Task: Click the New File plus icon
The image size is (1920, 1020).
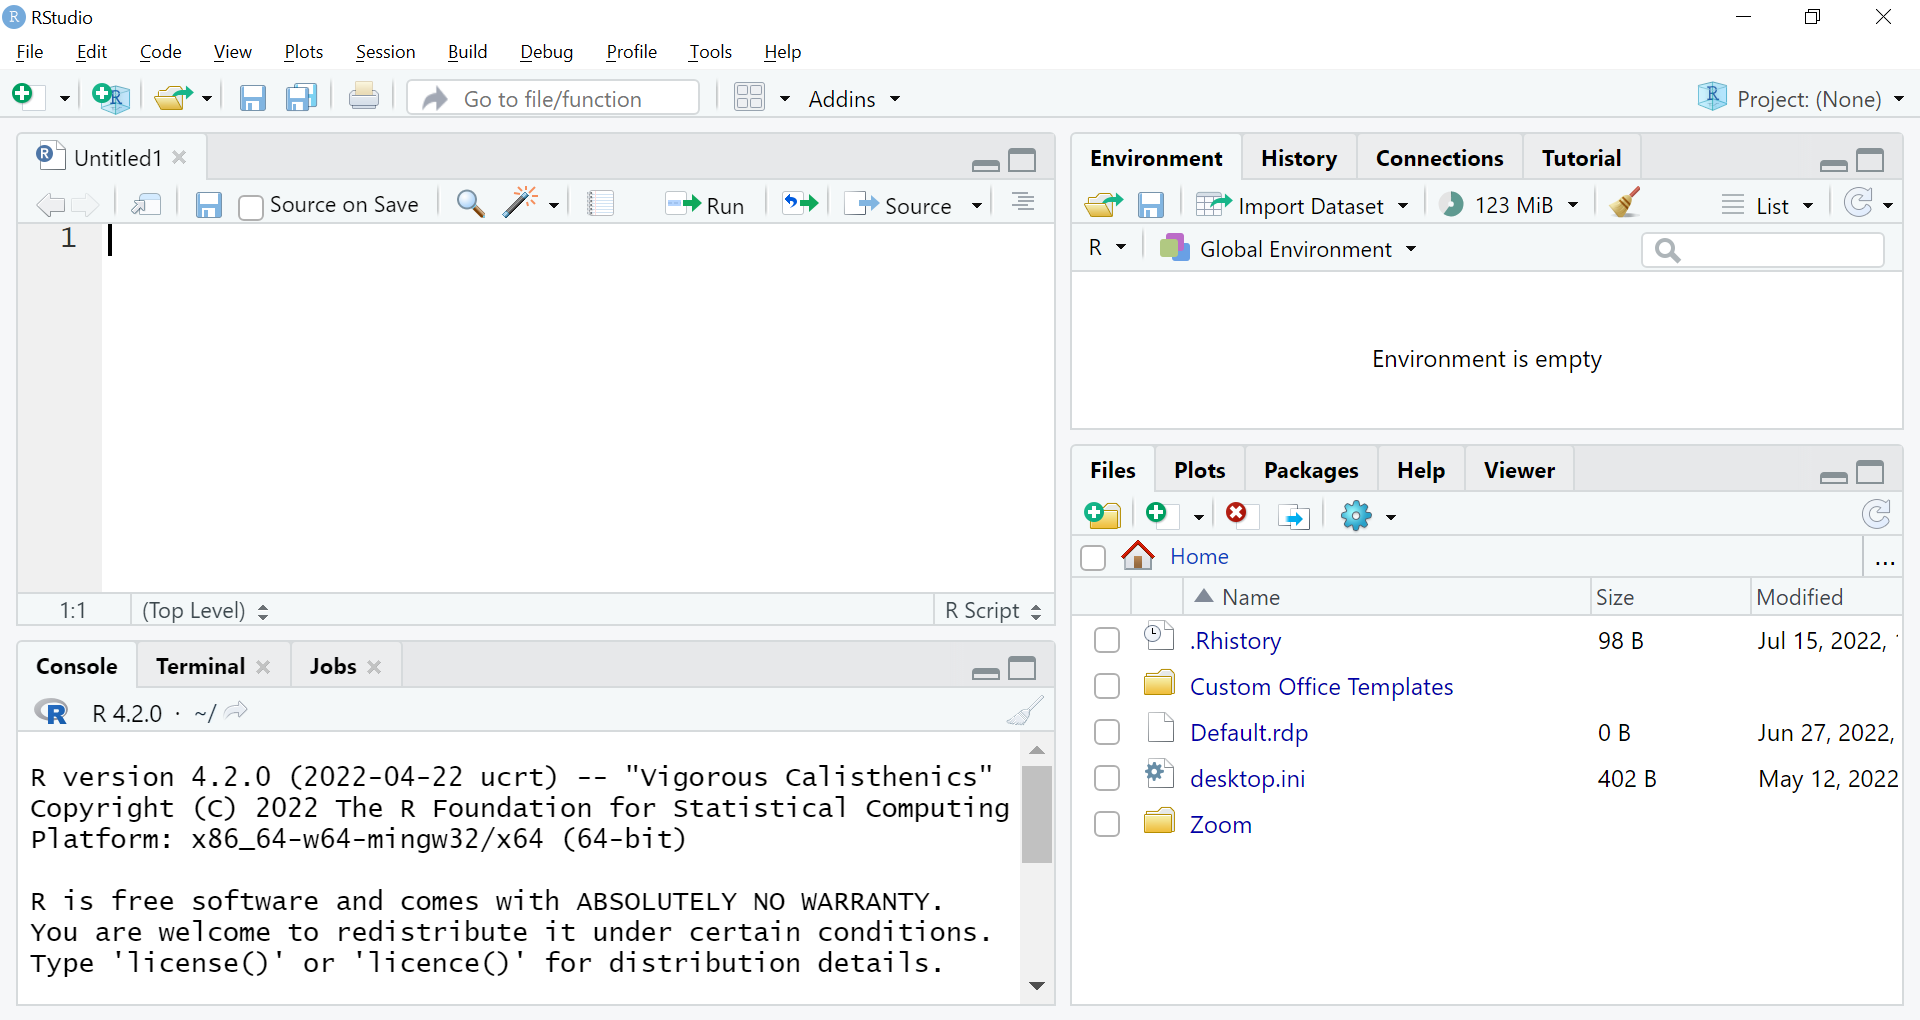Action: click(x=23, y=96)
